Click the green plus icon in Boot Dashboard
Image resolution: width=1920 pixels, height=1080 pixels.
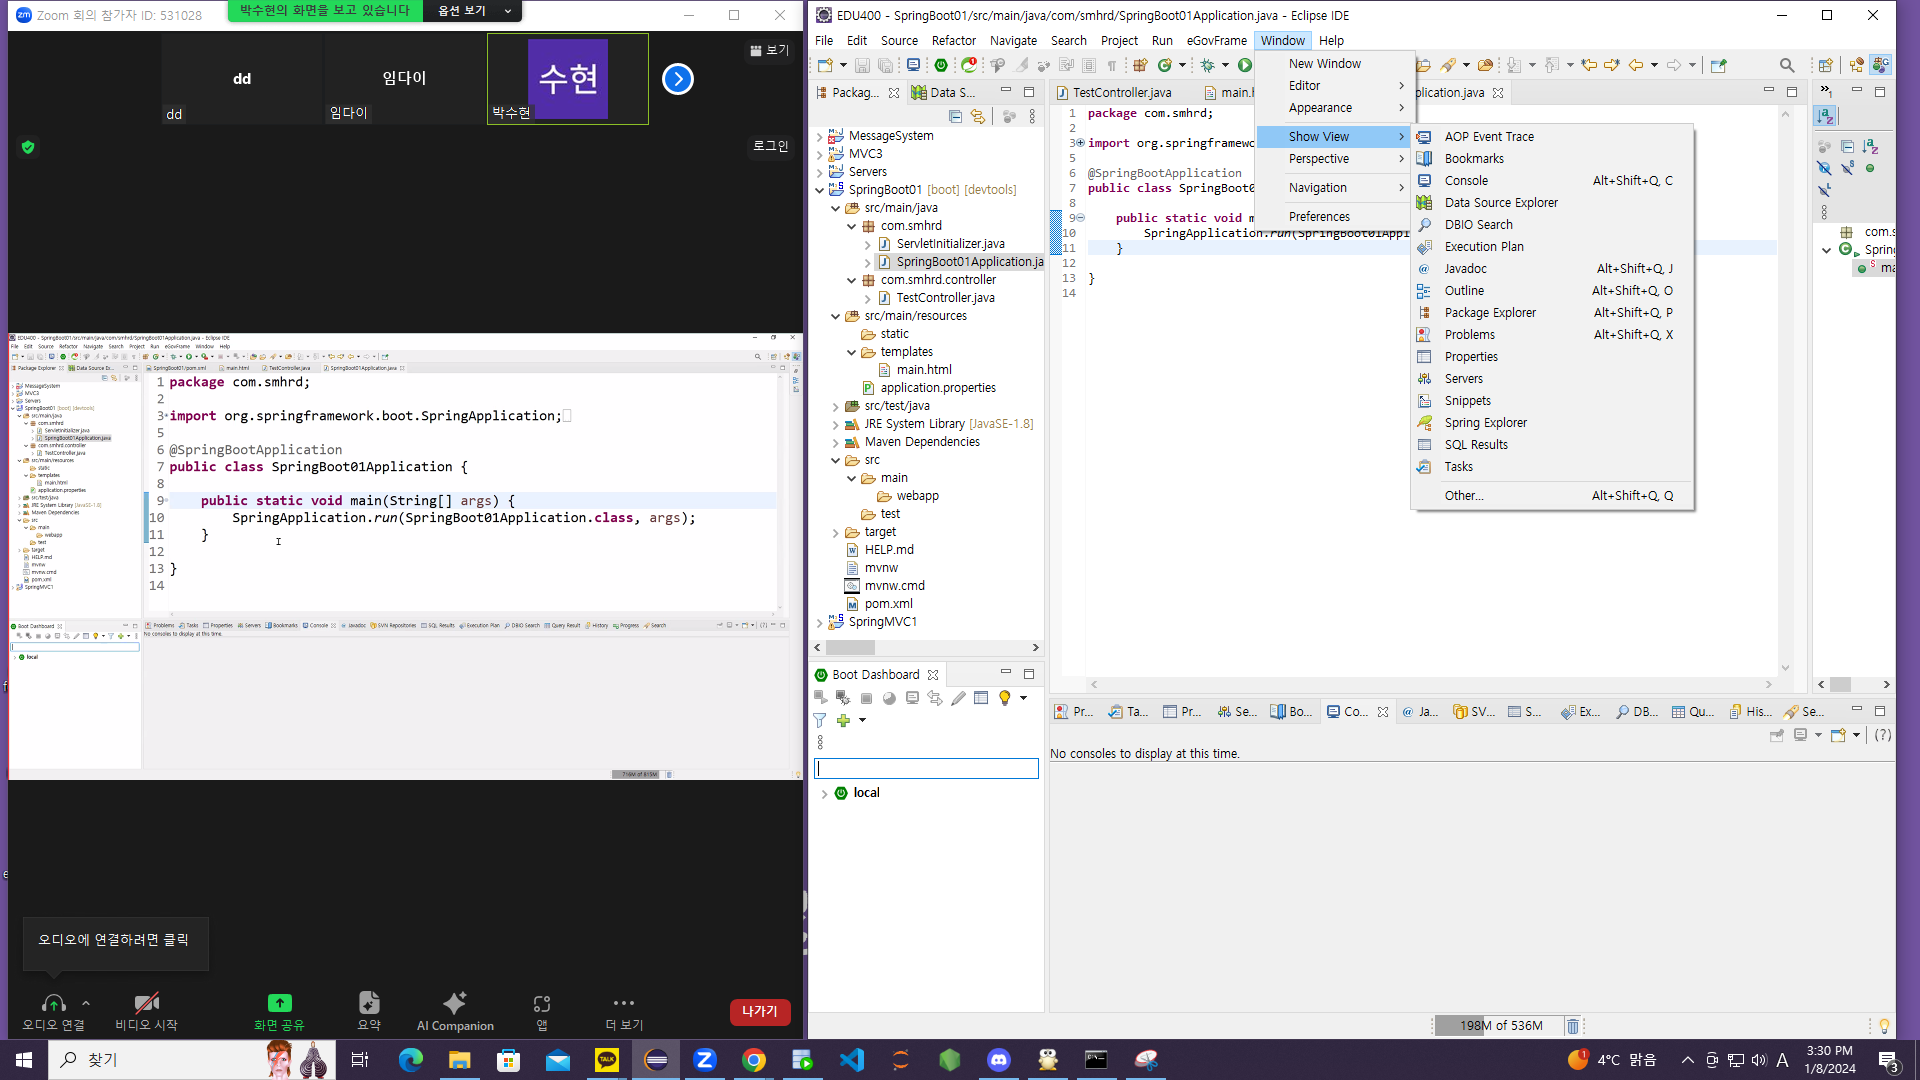pos(843,720)
